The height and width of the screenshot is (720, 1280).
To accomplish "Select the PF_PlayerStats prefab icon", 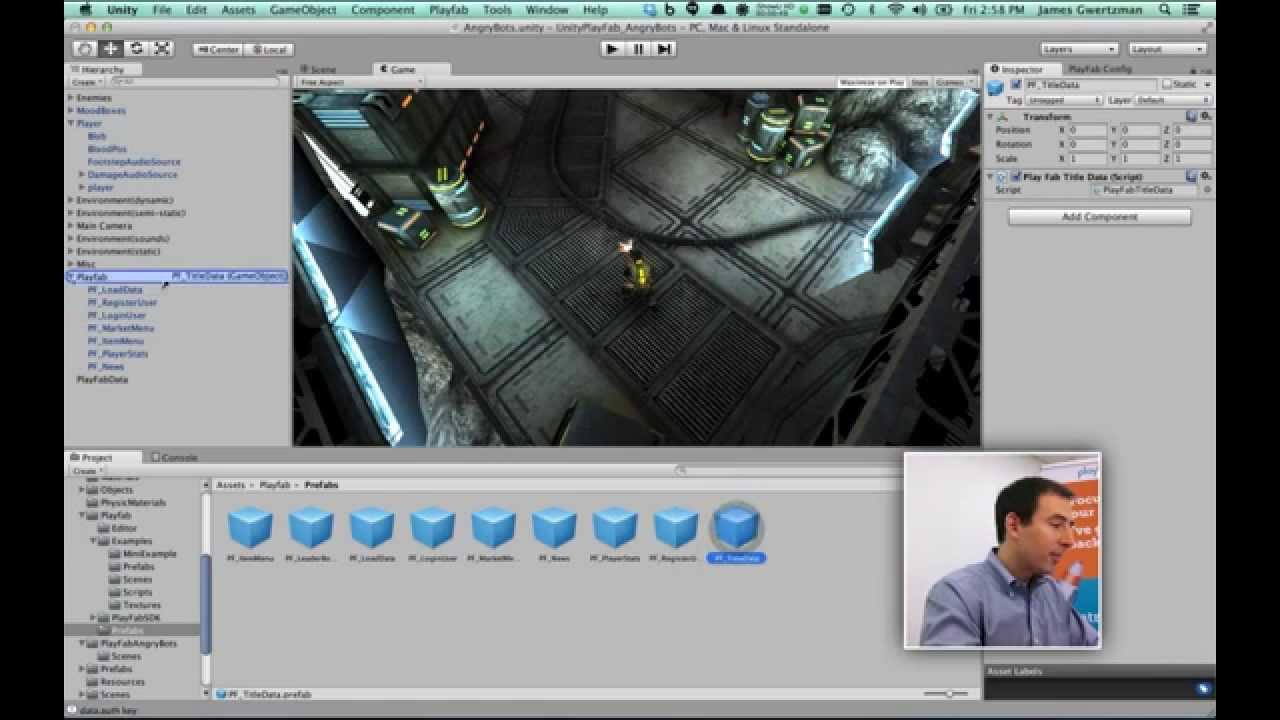I will coord(615,527).
